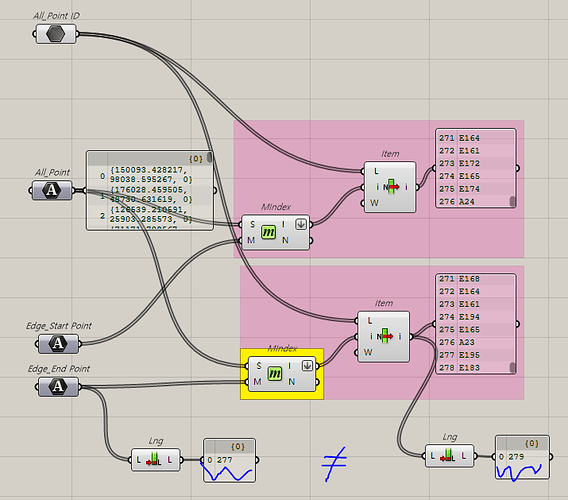The height and width of the screenshot is (500, 568).
Task: Click the upper Mindex green m icon
Action: (268, 232)
